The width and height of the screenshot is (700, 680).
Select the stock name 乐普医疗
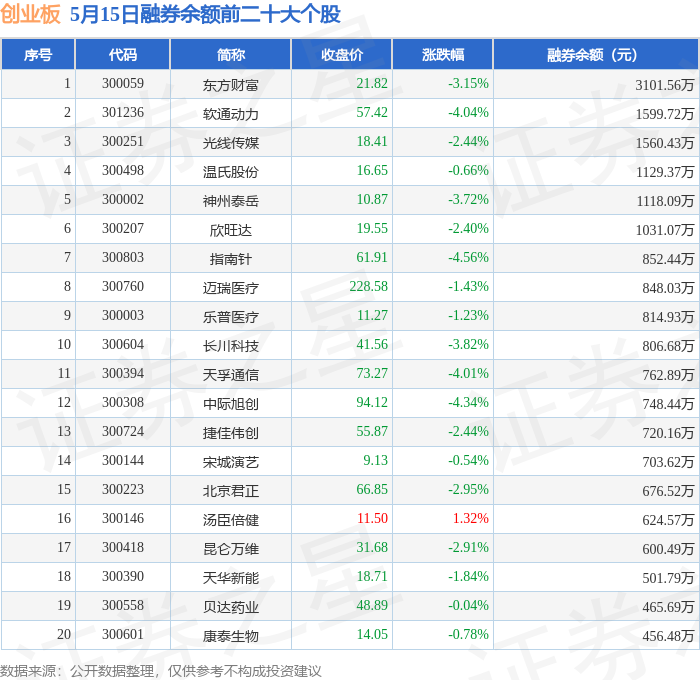pyautogui.click(x=231, y=317)
